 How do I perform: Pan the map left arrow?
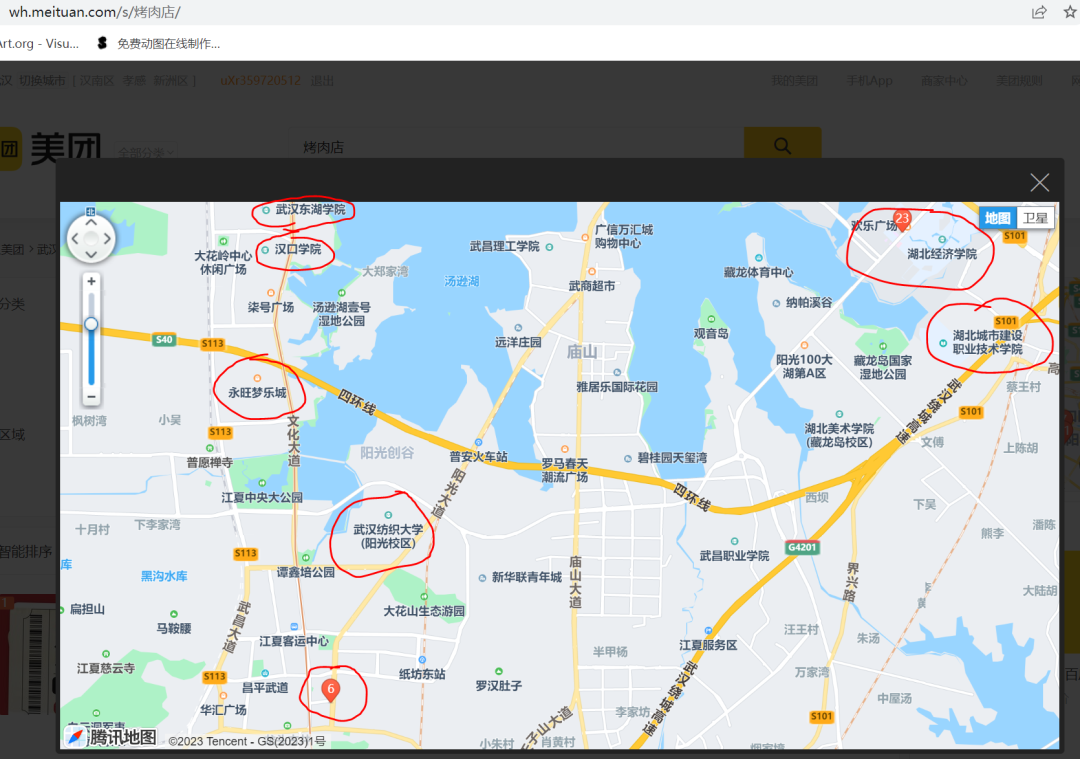pyautogui.click(x=75, y=238)
